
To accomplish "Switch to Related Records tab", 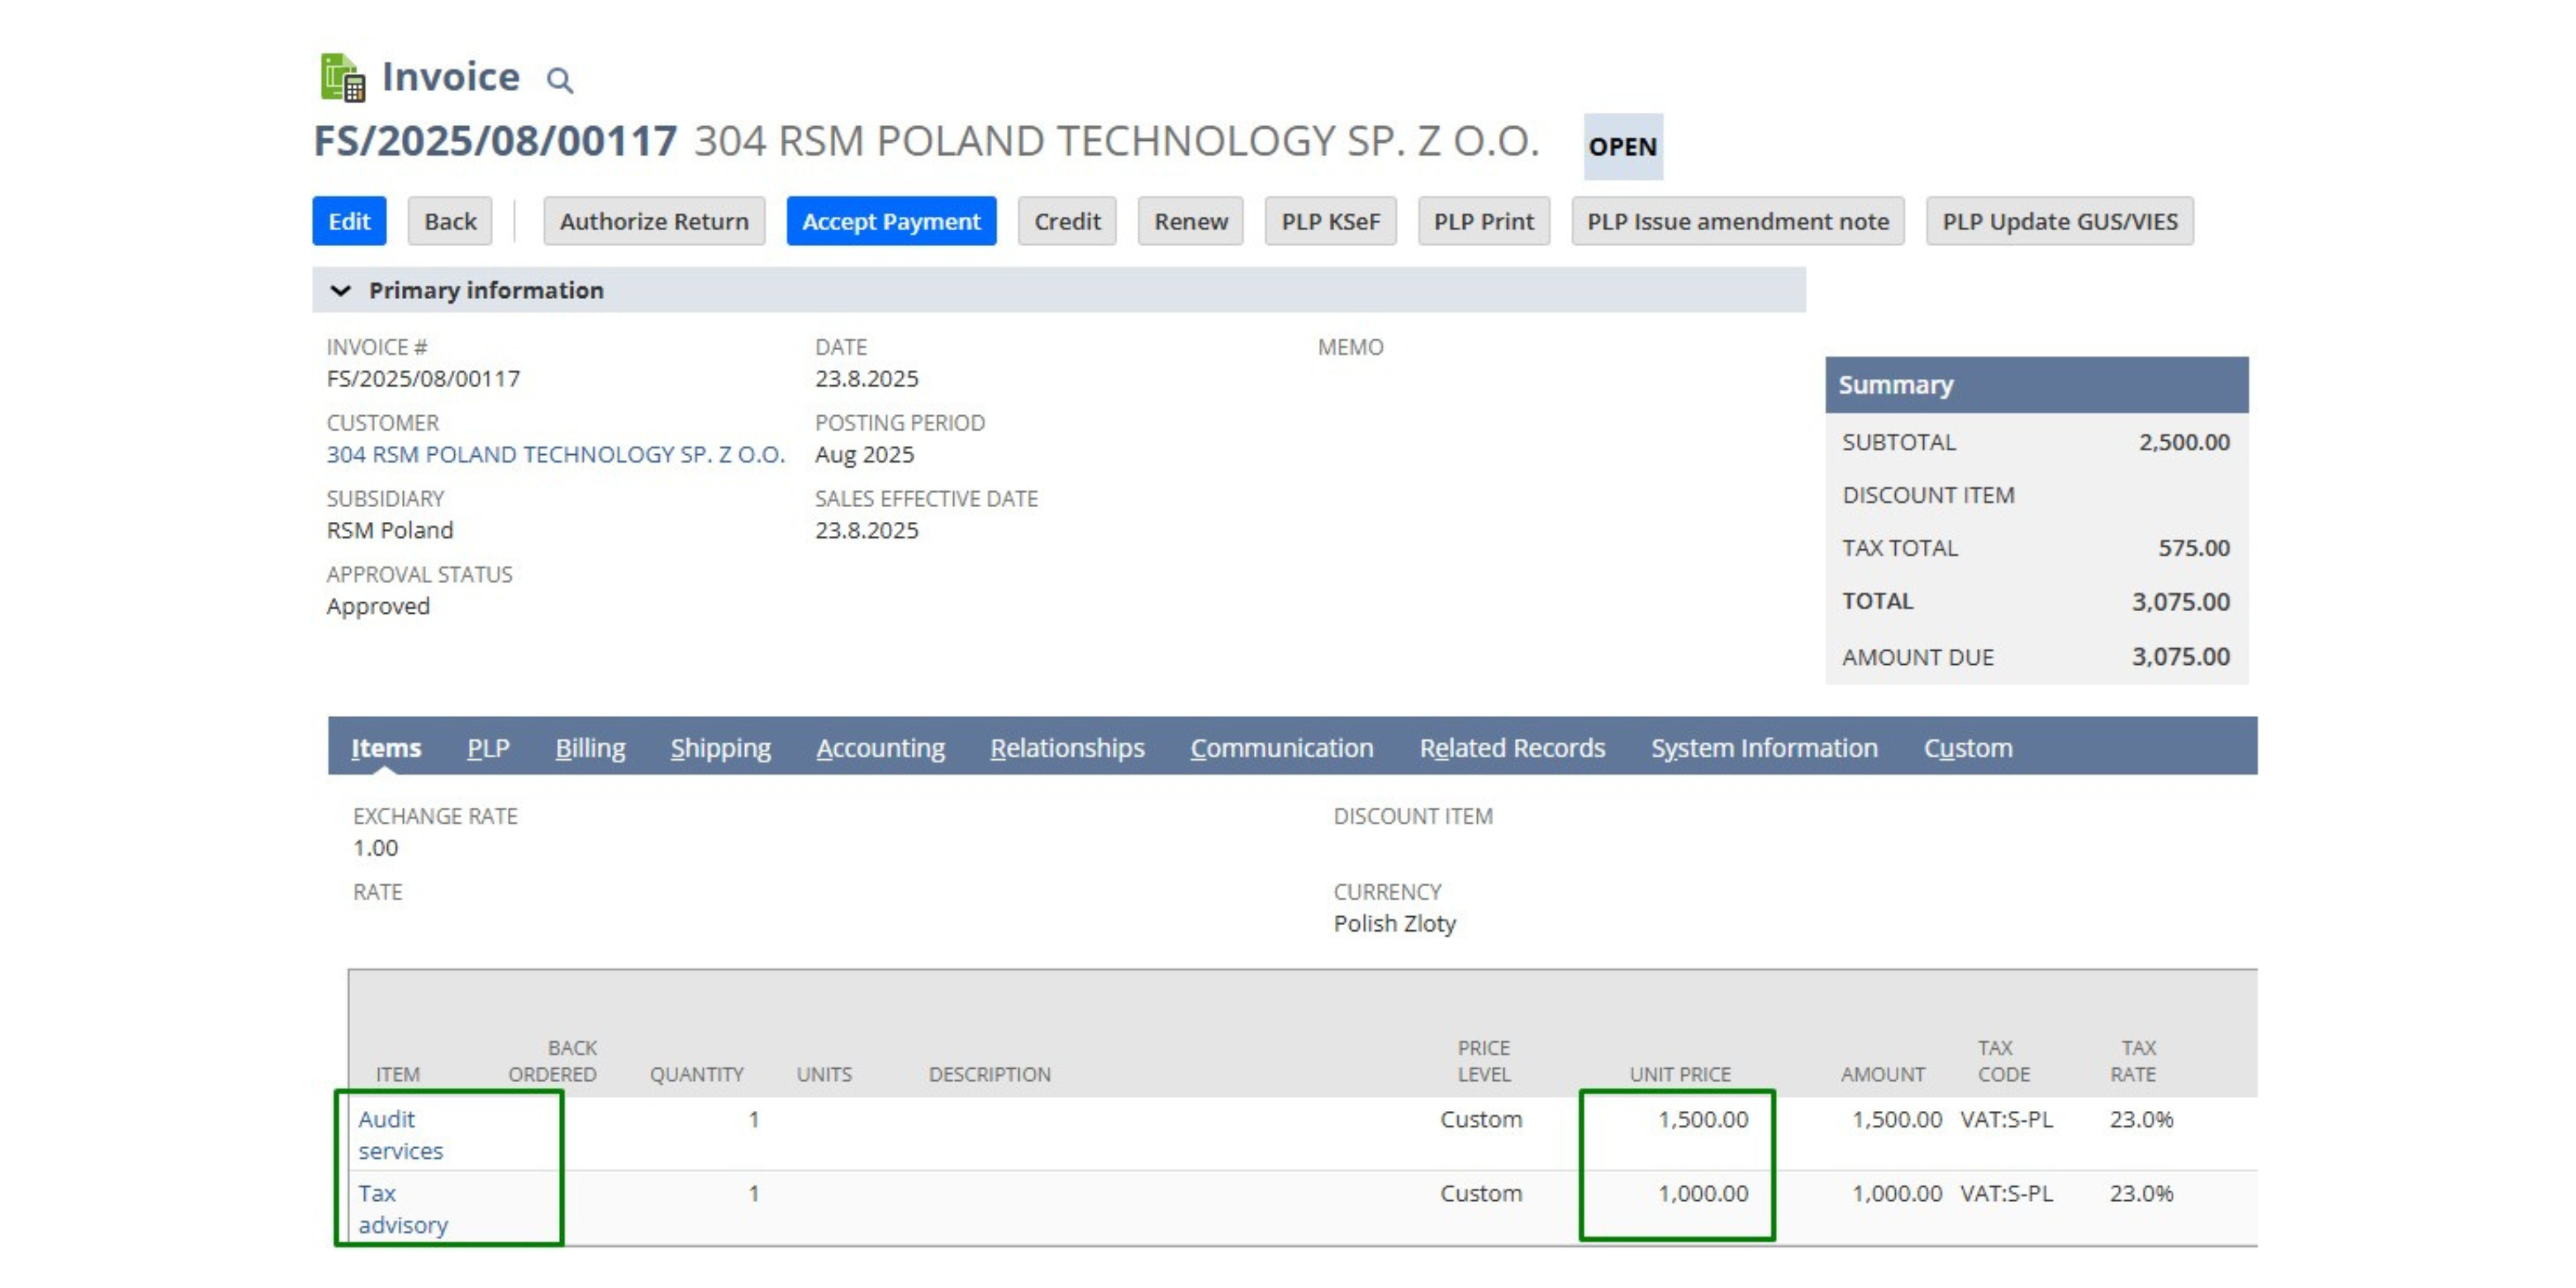I will (x=1512, y=748).
